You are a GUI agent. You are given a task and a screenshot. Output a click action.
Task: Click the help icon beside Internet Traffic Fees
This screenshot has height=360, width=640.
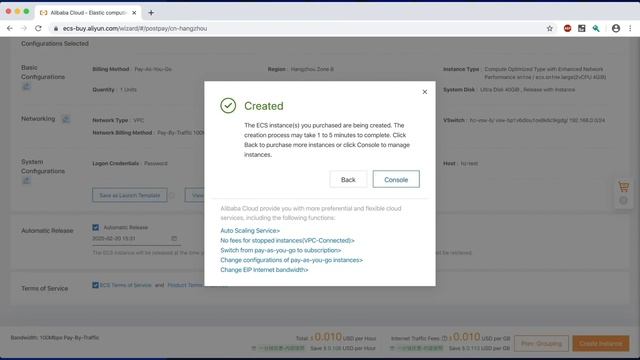(444, 338)
